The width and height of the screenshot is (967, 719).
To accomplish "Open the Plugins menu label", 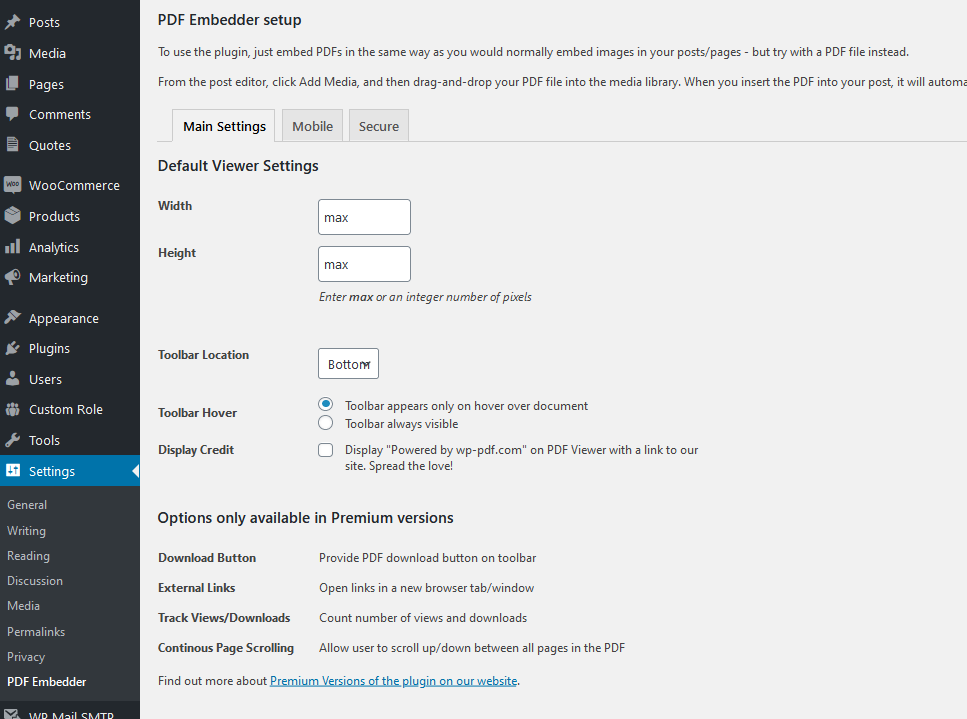I will tap(49, 348).
